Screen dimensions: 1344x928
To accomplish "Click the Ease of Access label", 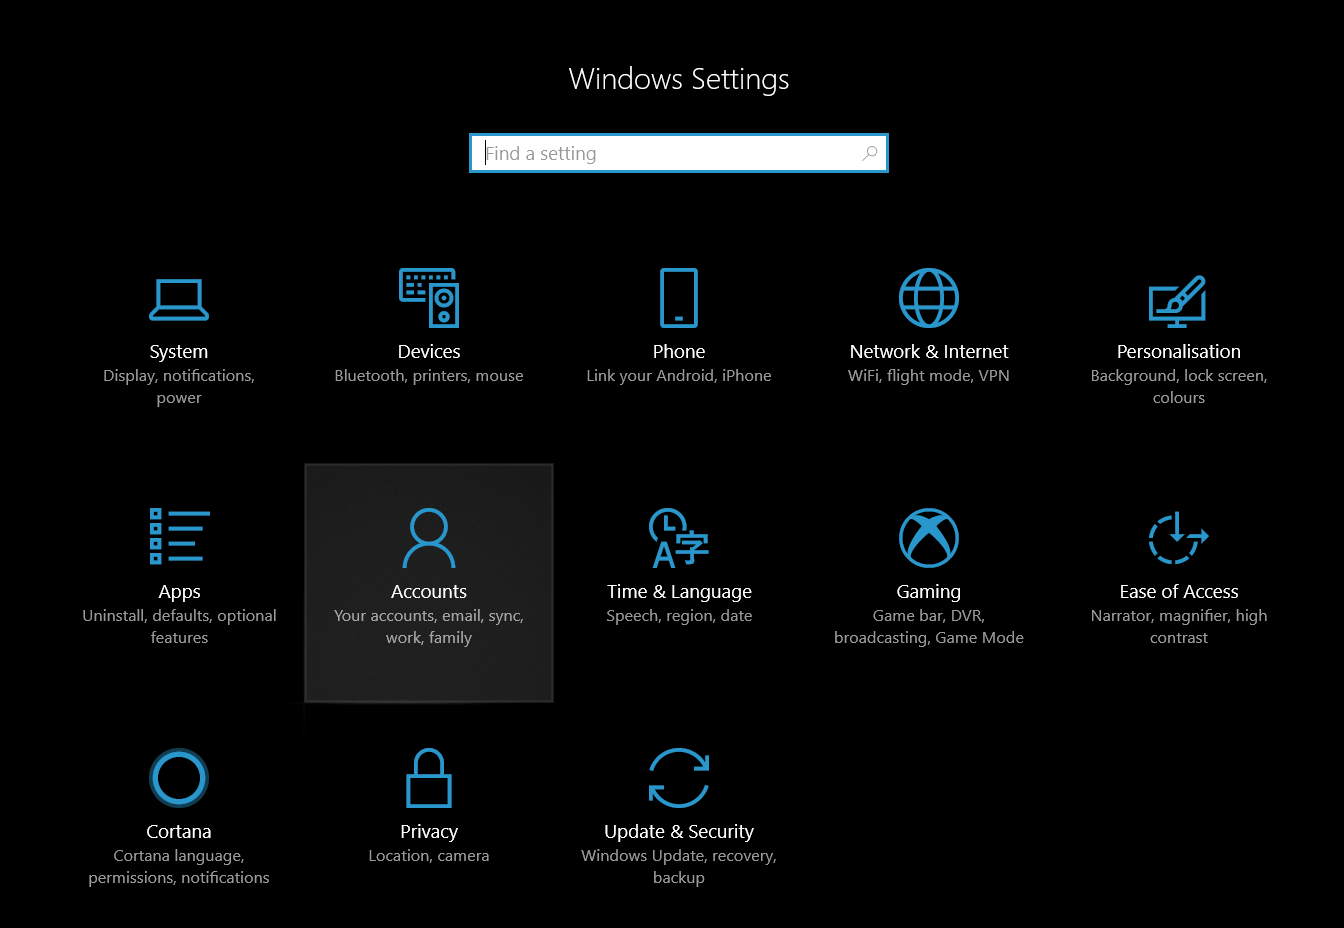I will [x=1179, y=591].
